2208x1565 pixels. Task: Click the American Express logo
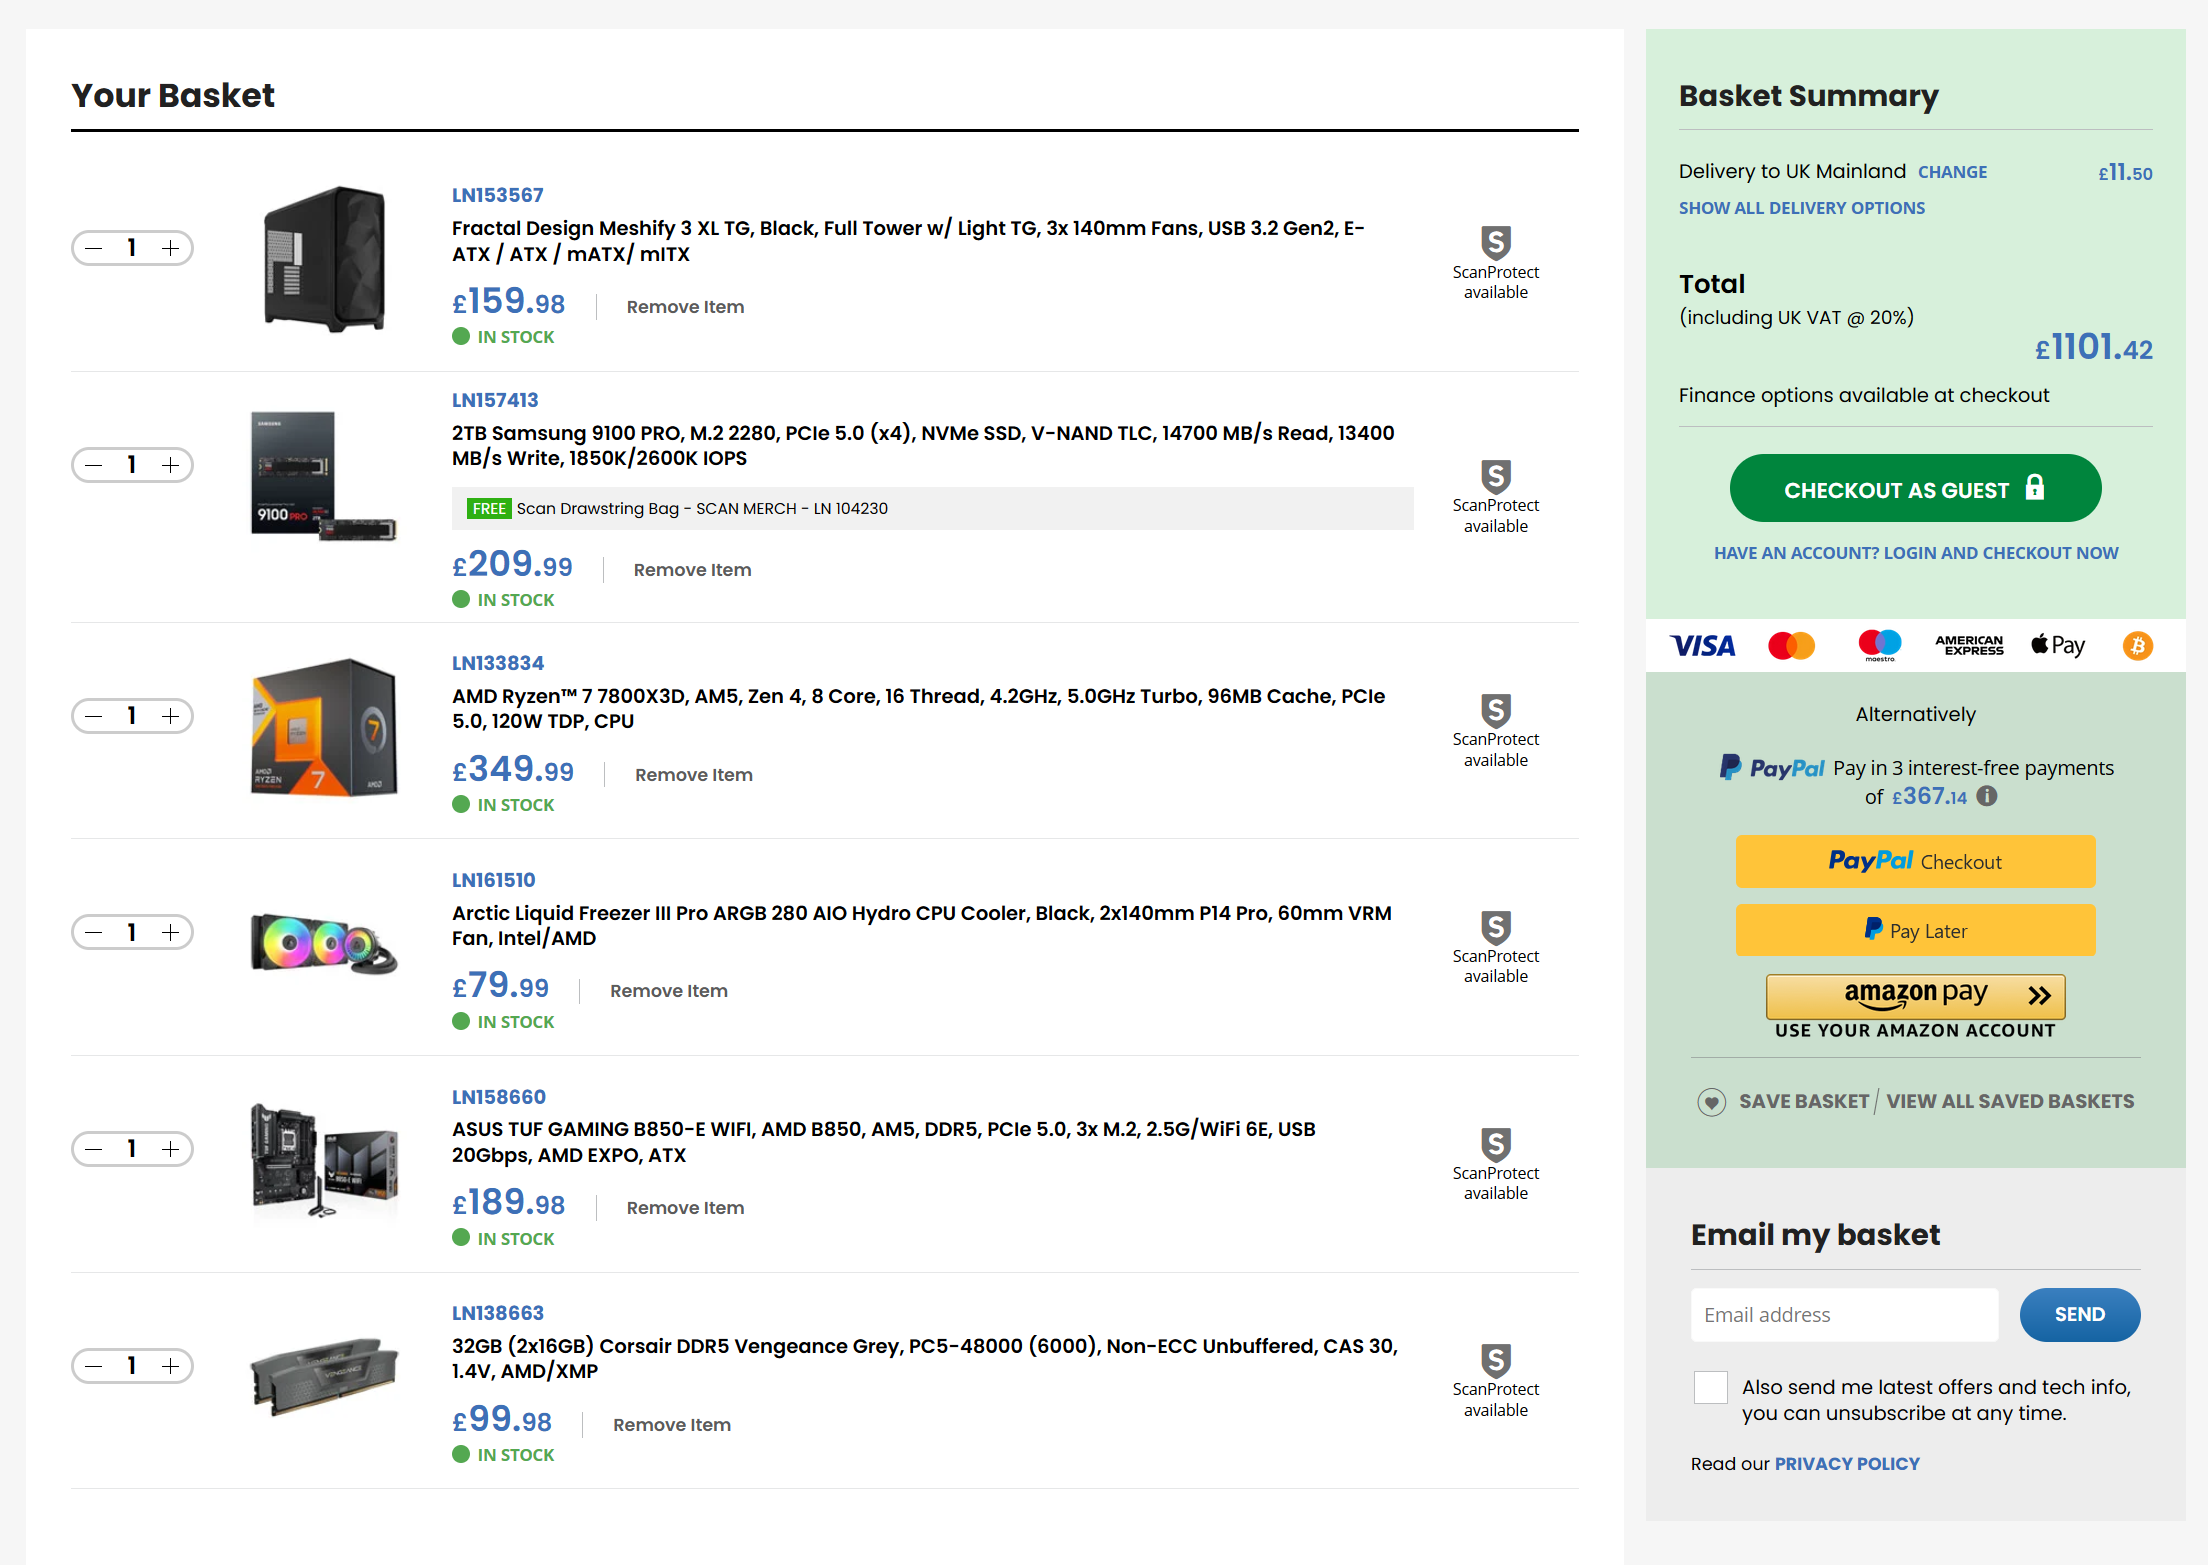point(1969,646)
